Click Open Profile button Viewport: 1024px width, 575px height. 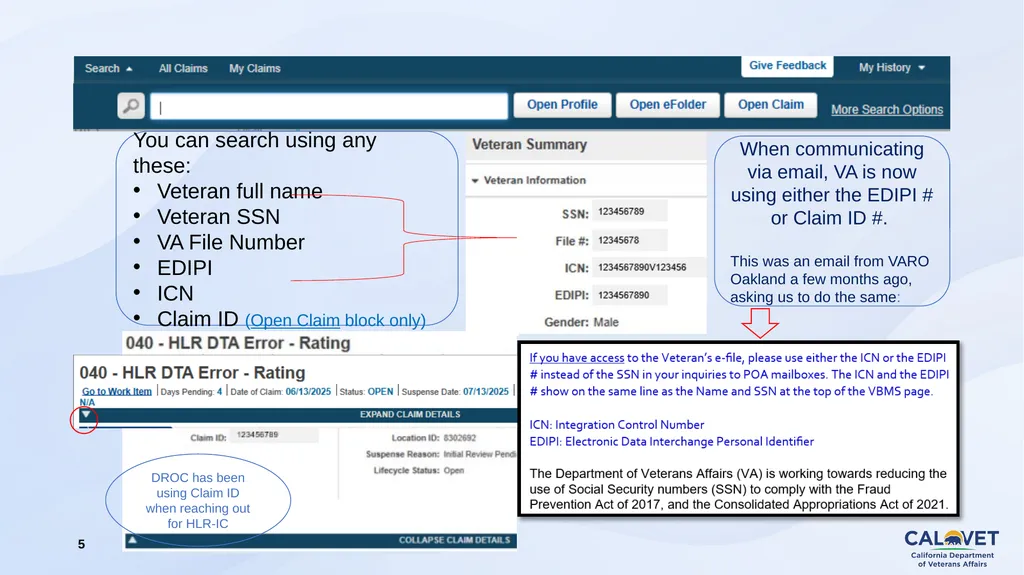coord(562,105)
